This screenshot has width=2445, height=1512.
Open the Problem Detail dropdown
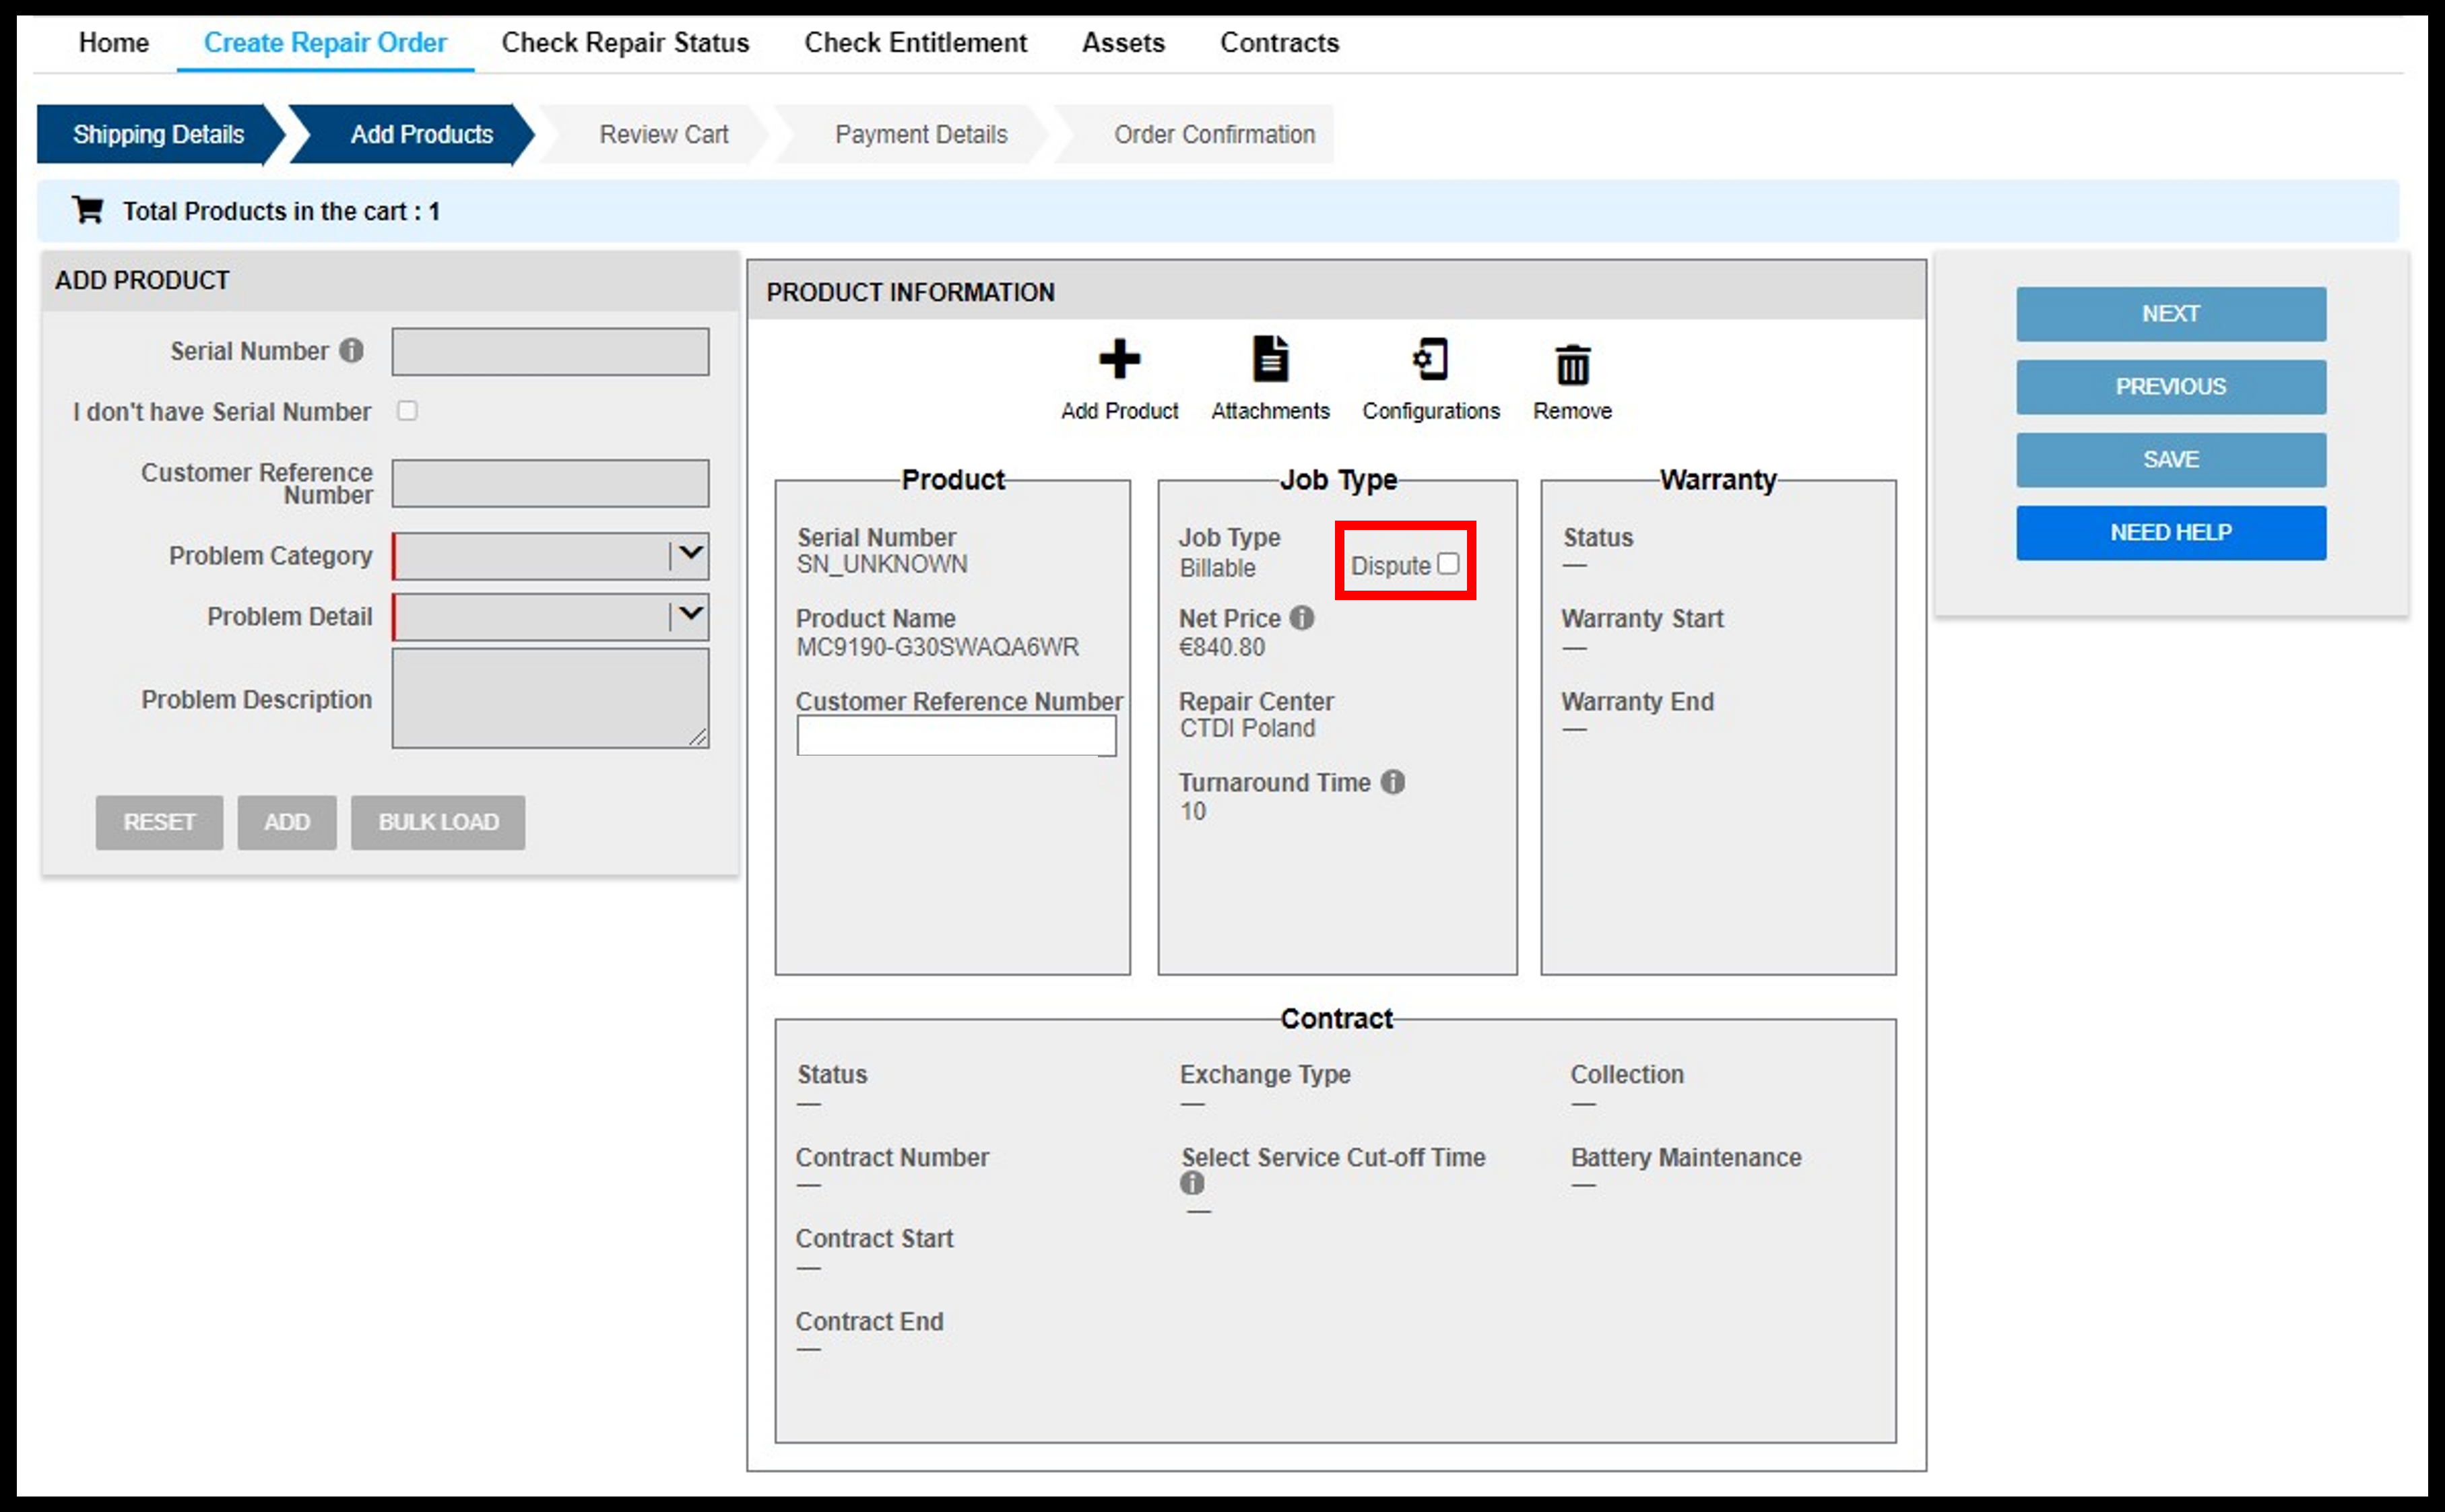550,617
